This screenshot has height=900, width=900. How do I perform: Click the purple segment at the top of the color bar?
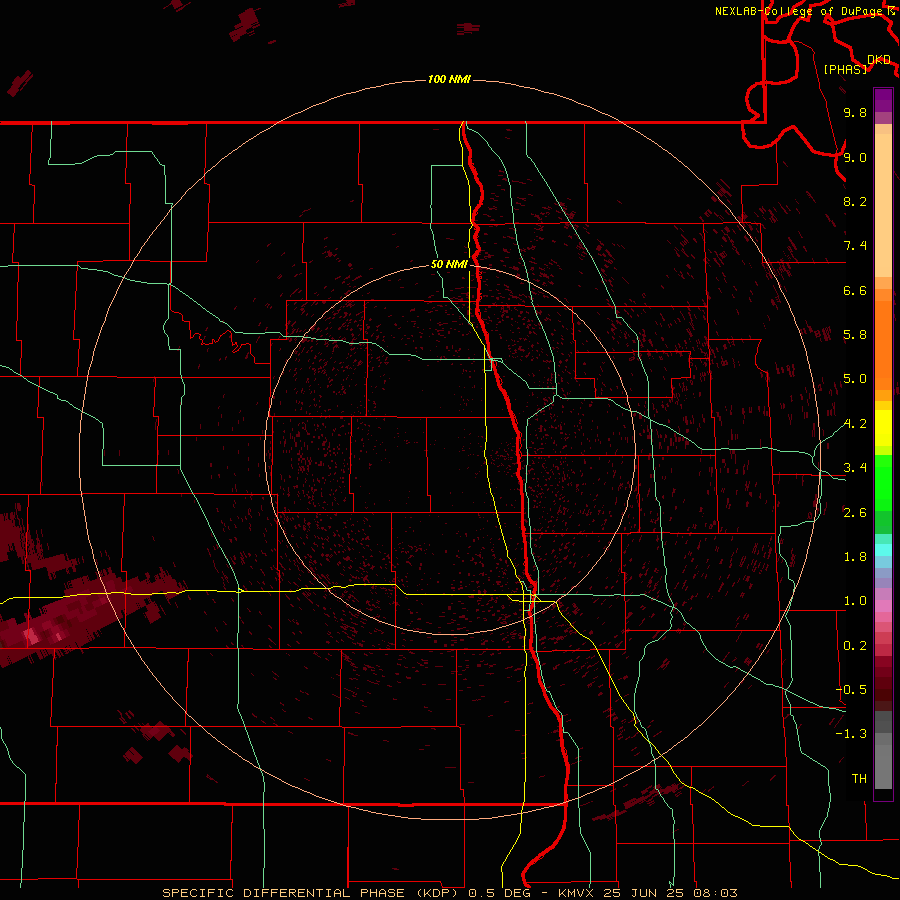883,100
